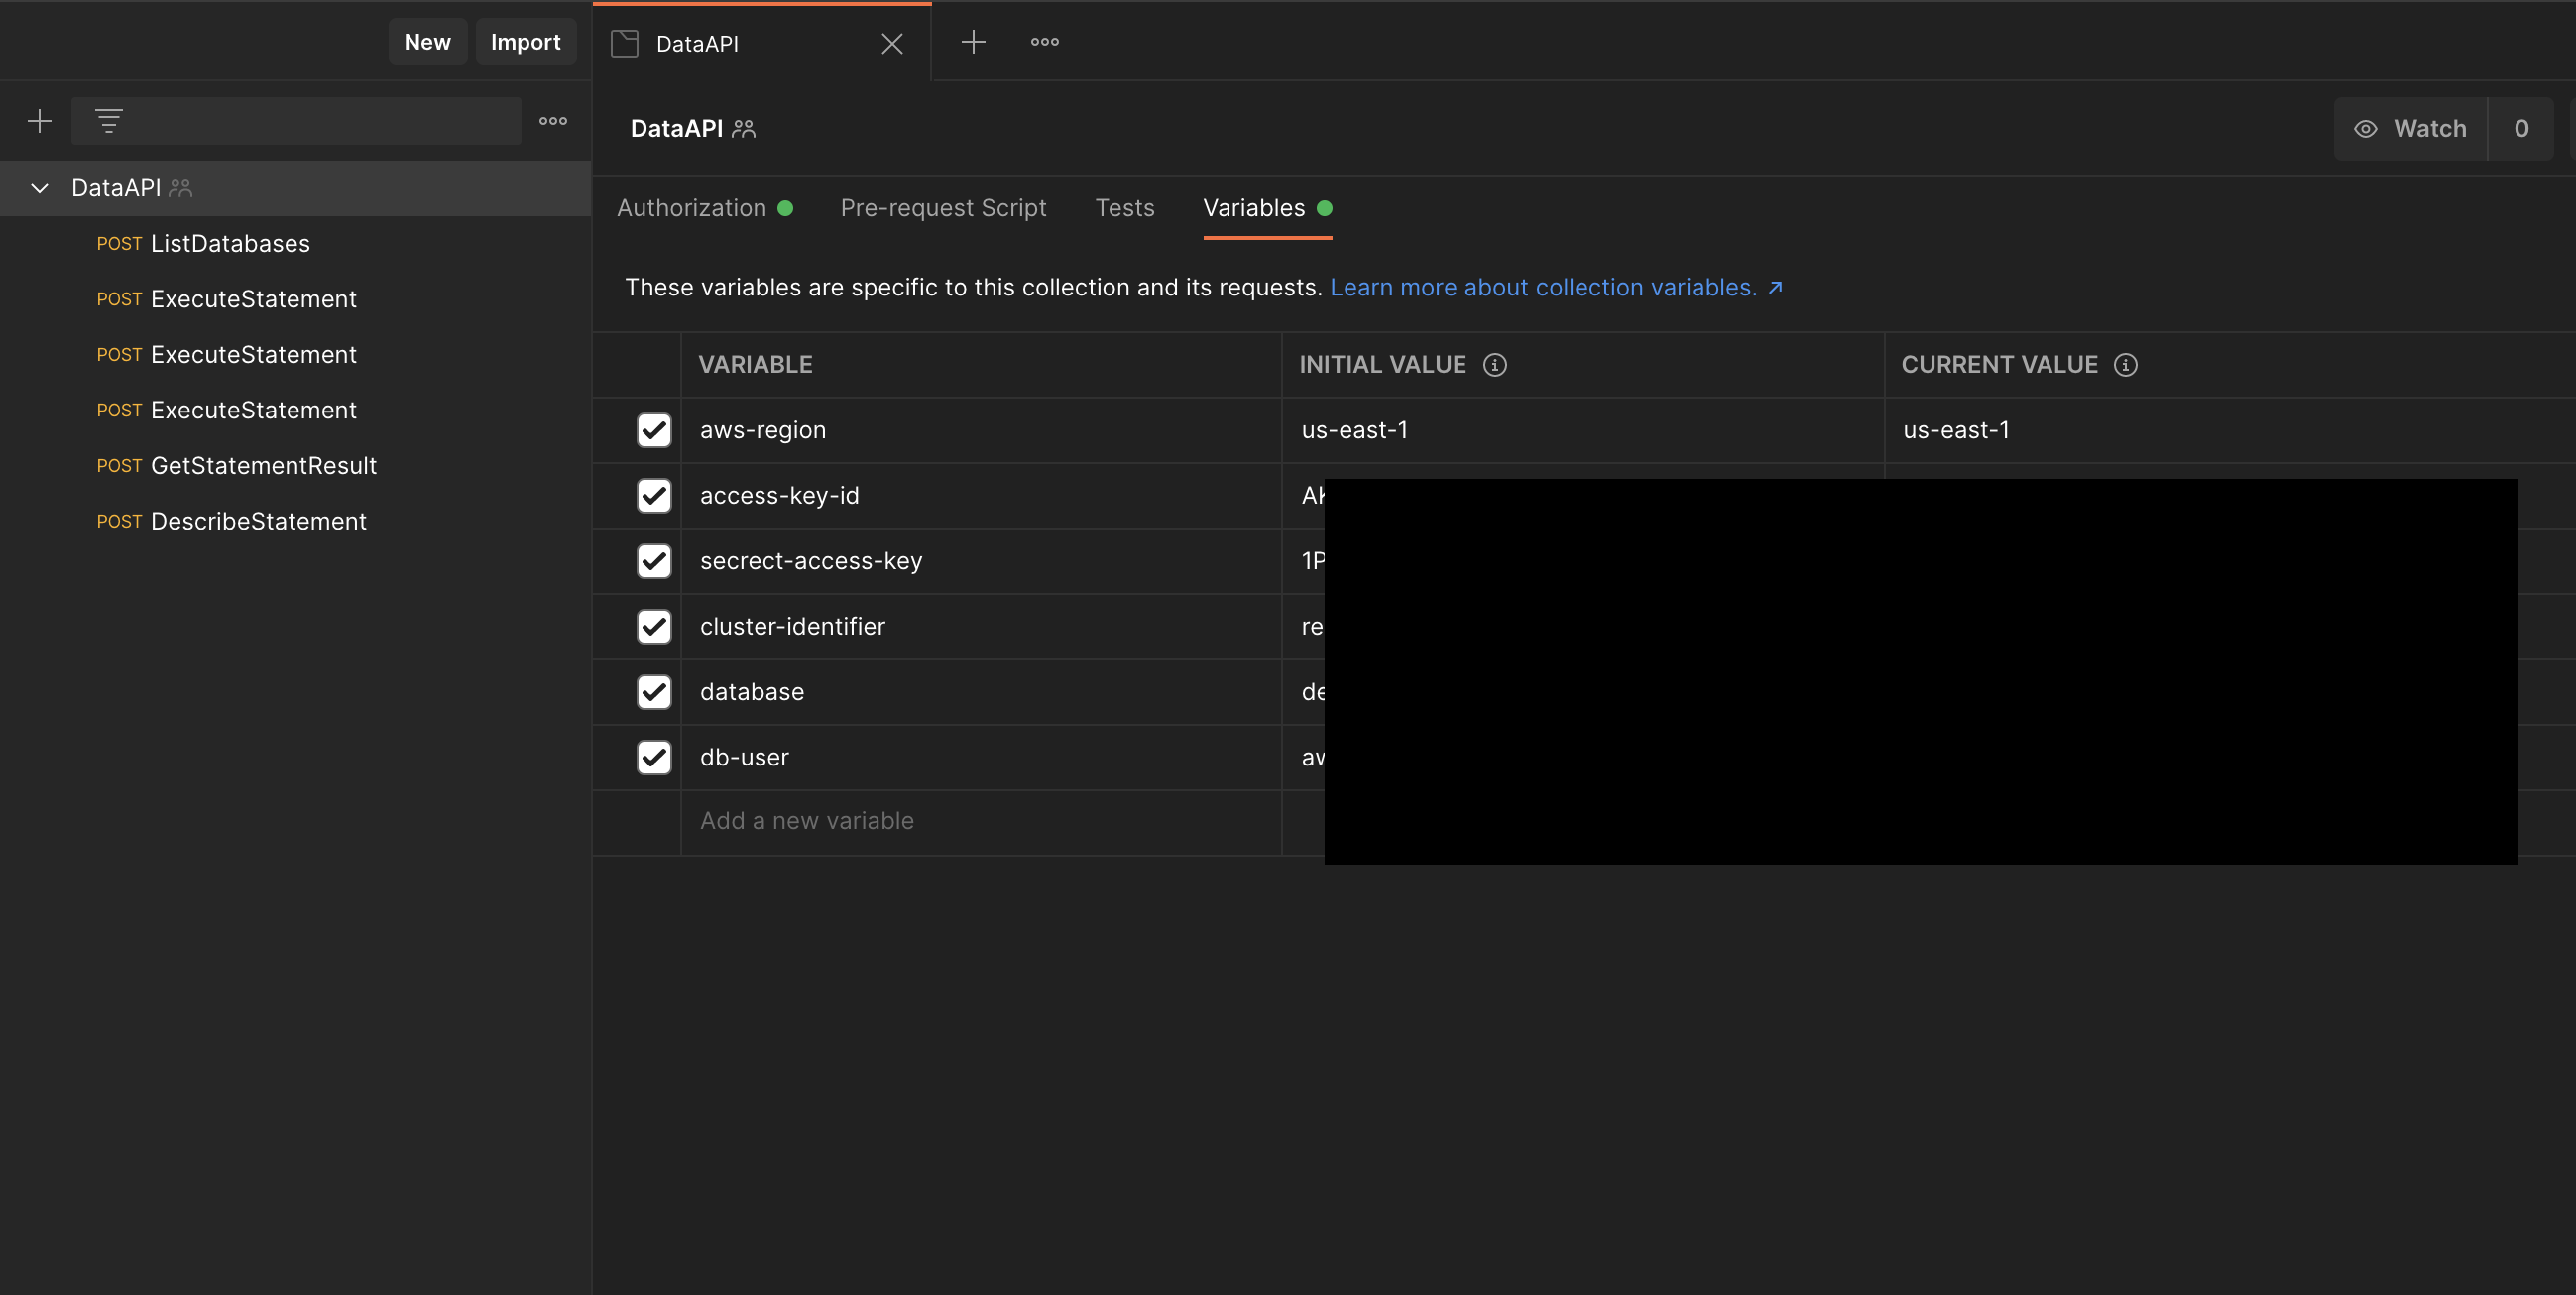Screen dimensions: 2576x1295
Task: Switch to the Authorization tab
Action: [x=704, y=208]
